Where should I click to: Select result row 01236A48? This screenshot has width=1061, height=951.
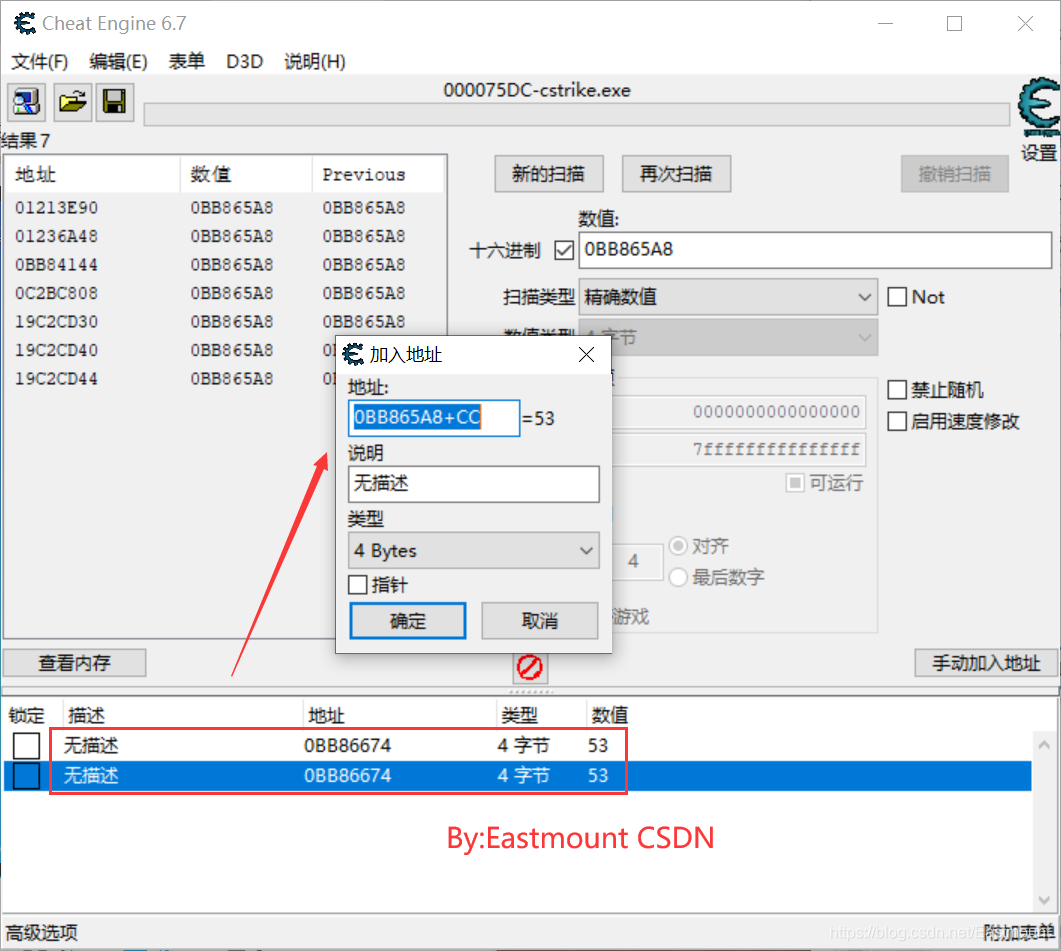point(224,236)
